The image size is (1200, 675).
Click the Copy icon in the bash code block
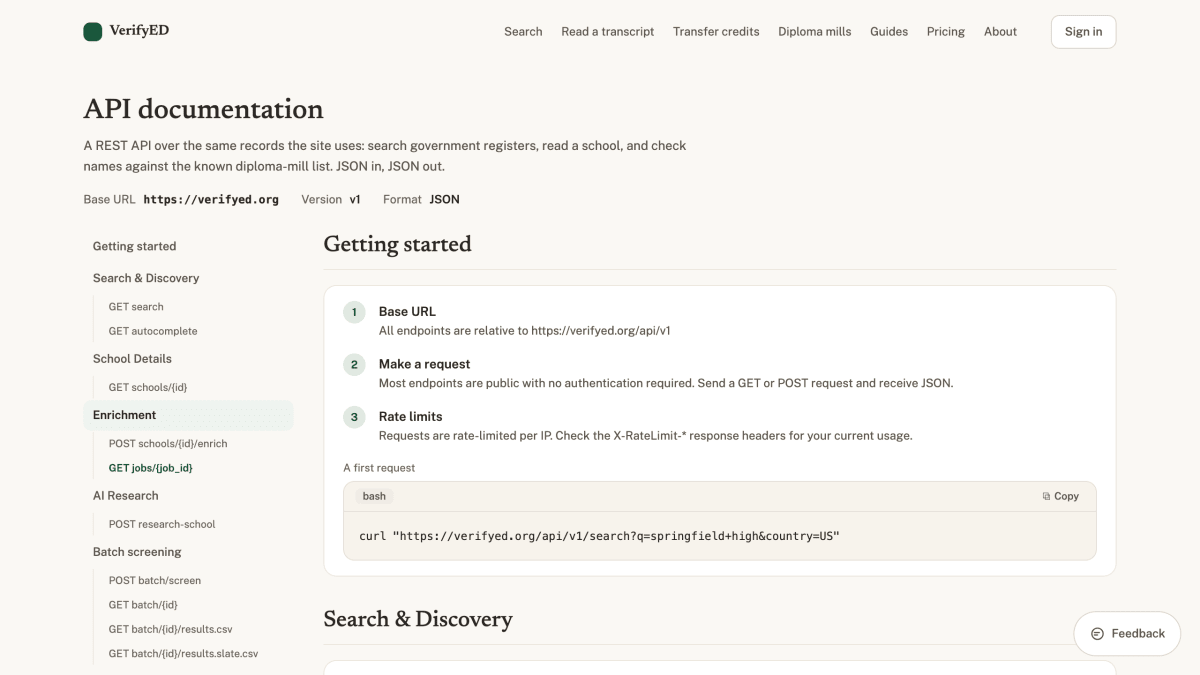pyautogui.click(x=1046, y=496)
